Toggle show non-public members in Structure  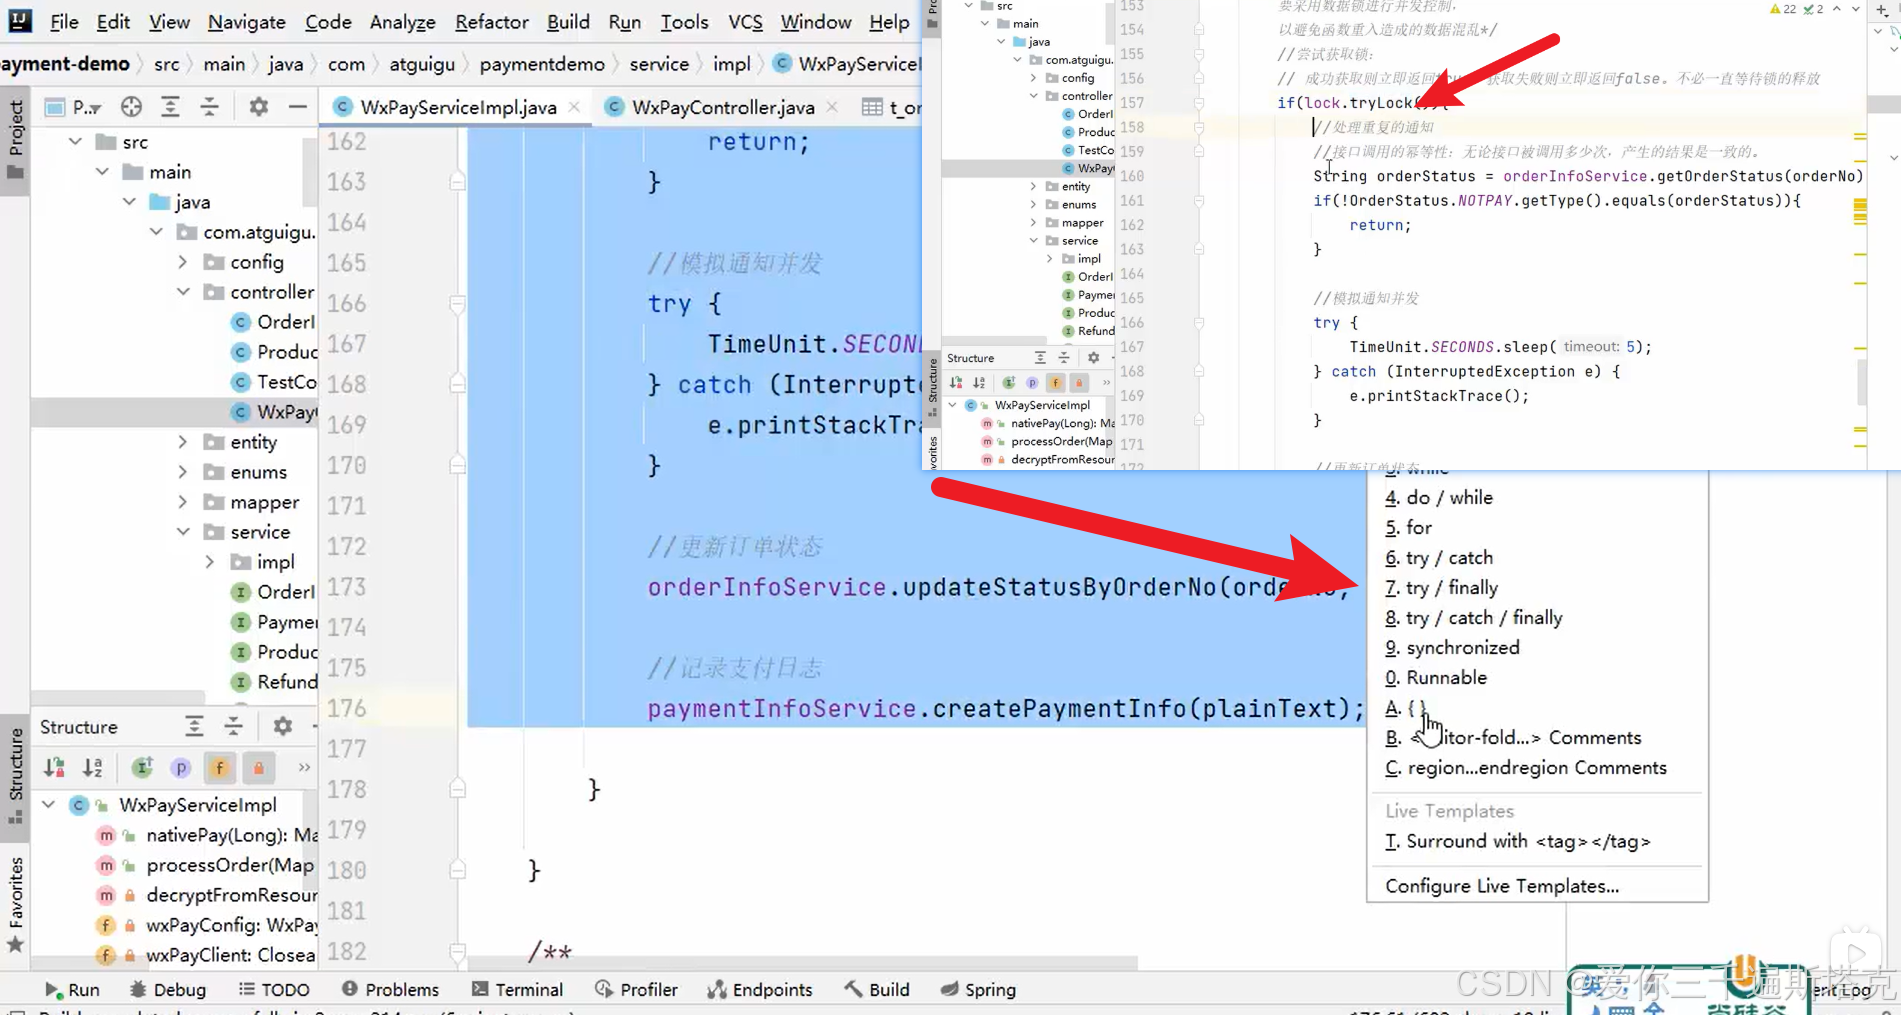tap(258, 767)
